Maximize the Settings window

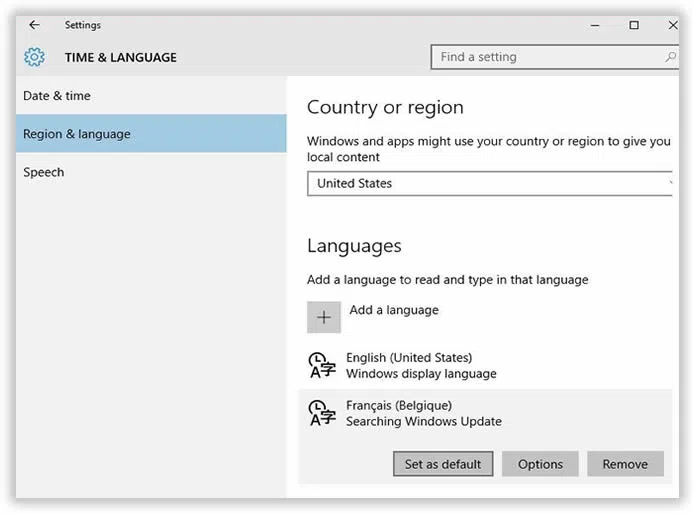click(634, 25)
